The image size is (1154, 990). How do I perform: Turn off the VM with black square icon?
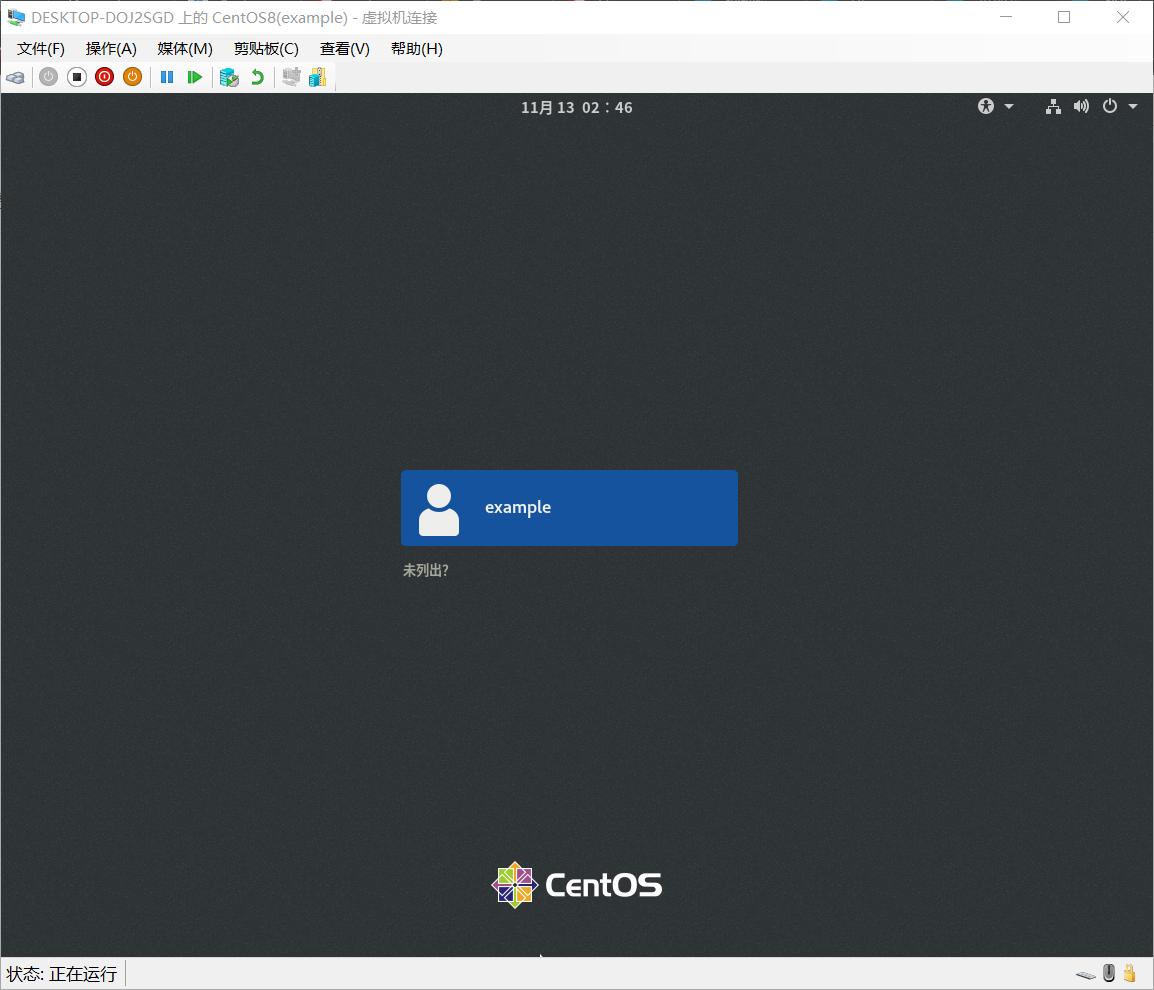[x=77, y=77]
